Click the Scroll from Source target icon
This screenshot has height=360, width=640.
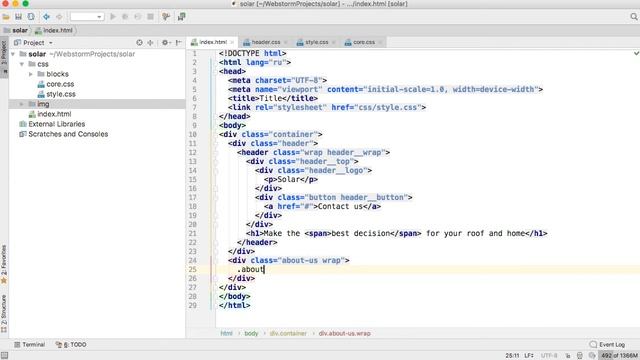click(x=139, y=42)
